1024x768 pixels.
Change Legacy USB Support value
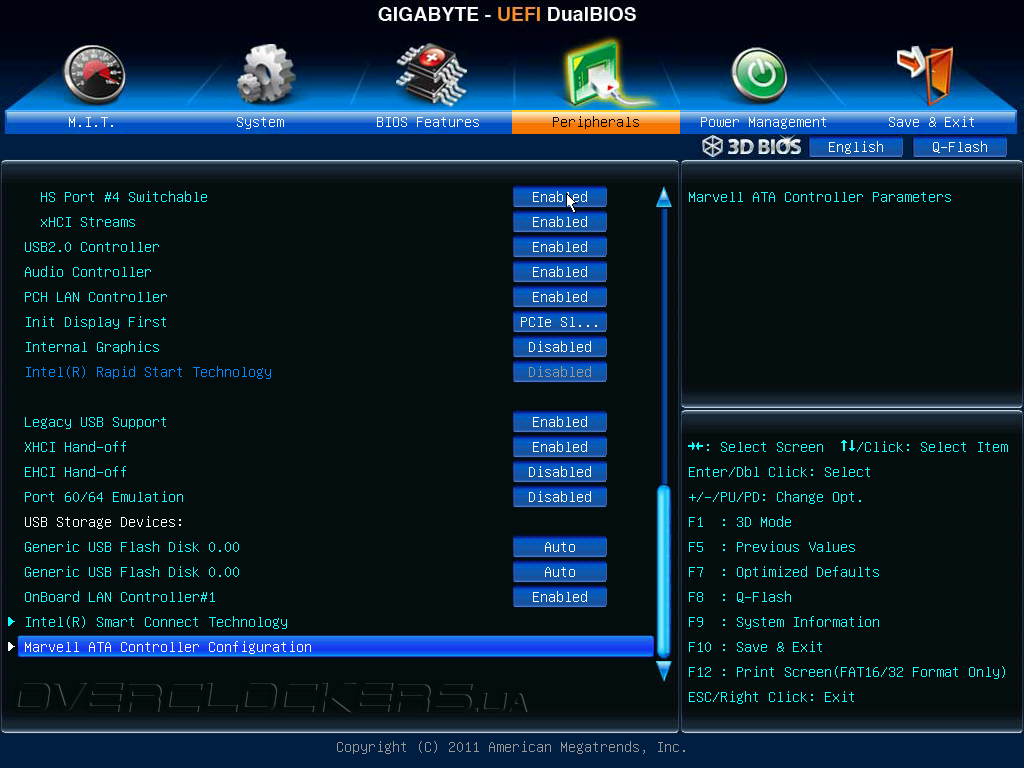pos(560,422)
